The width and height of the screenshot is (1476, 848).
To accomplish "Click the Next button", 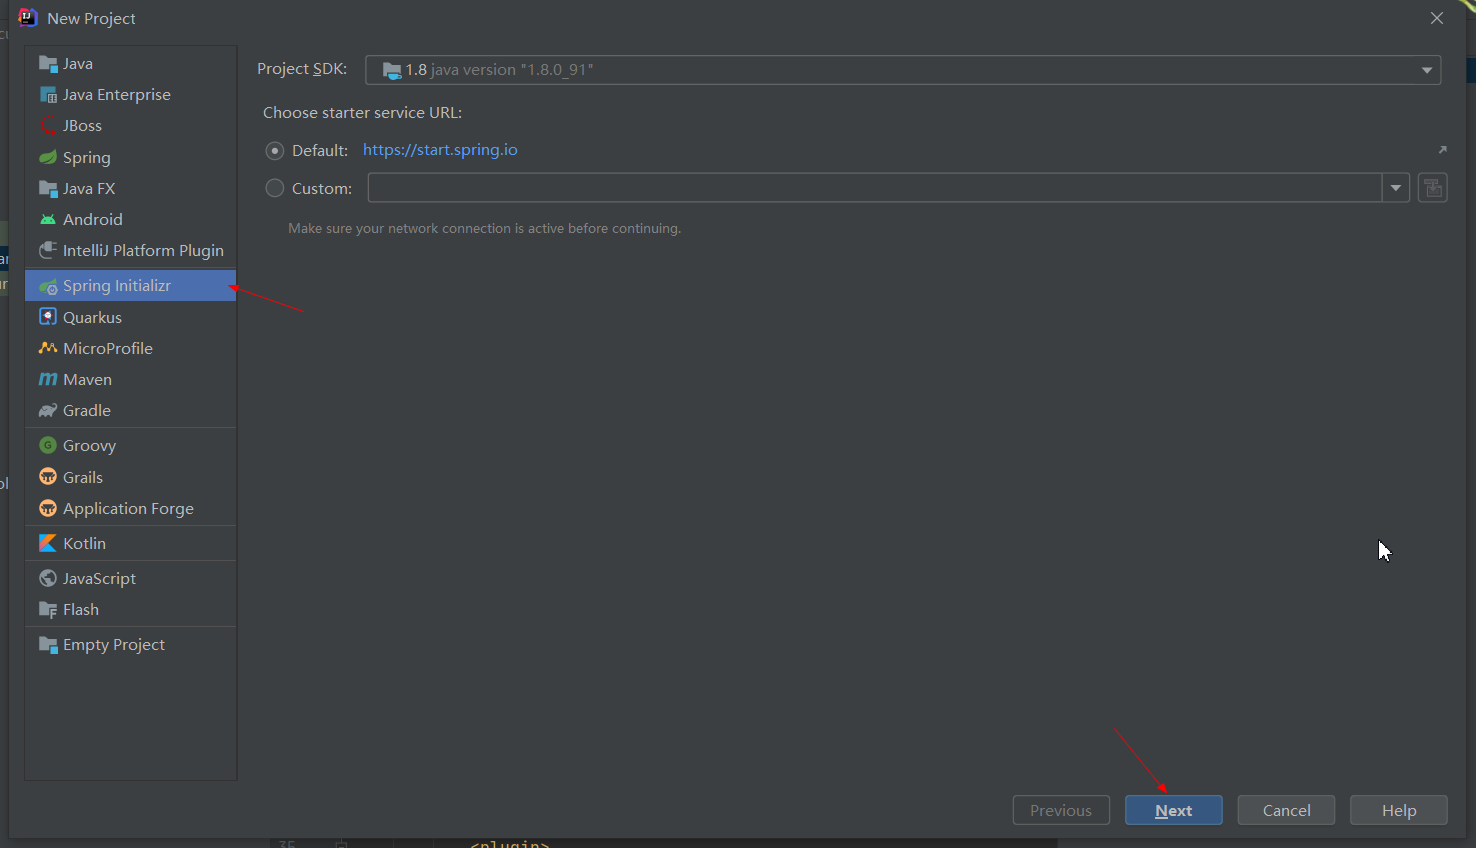I will [x=1174, y=810].
